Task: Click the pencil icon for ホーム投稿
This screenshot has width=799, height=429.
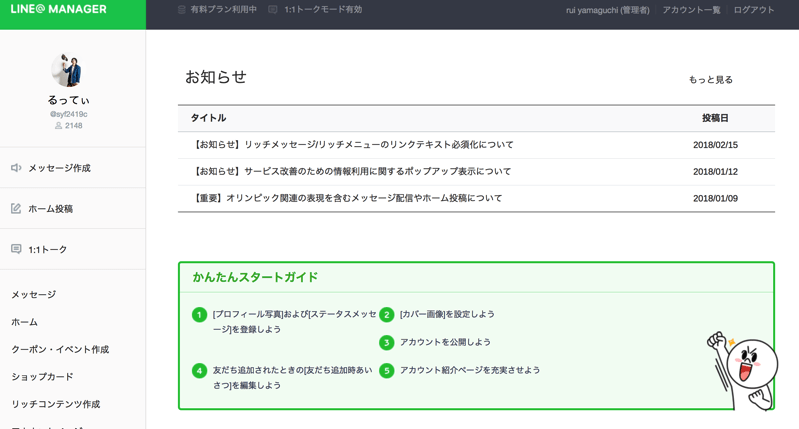Action: click(16, 209)
